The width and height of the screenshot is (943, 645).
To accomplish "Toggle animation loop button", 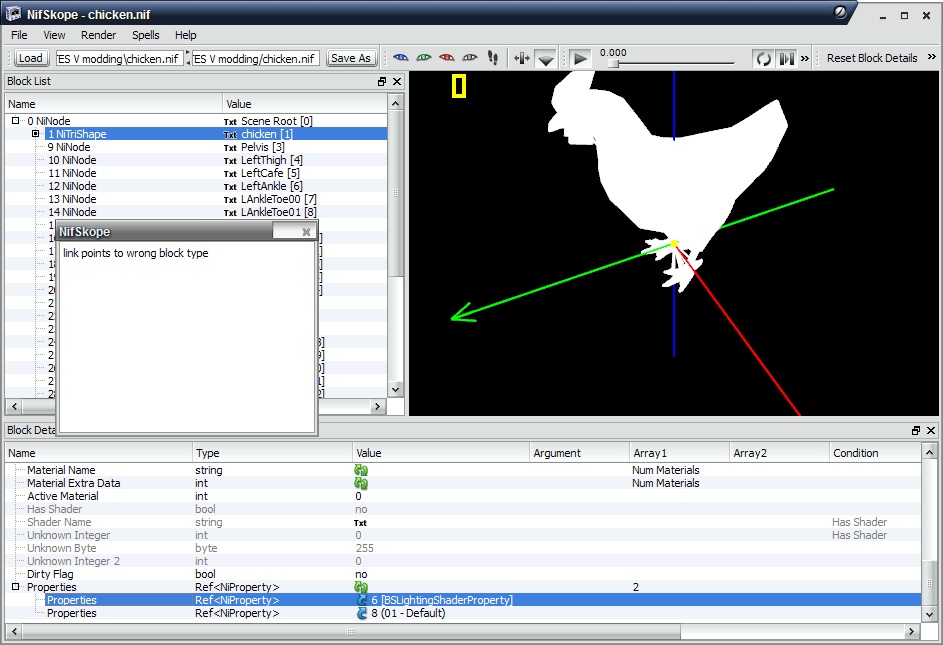I will click(763, 59).
